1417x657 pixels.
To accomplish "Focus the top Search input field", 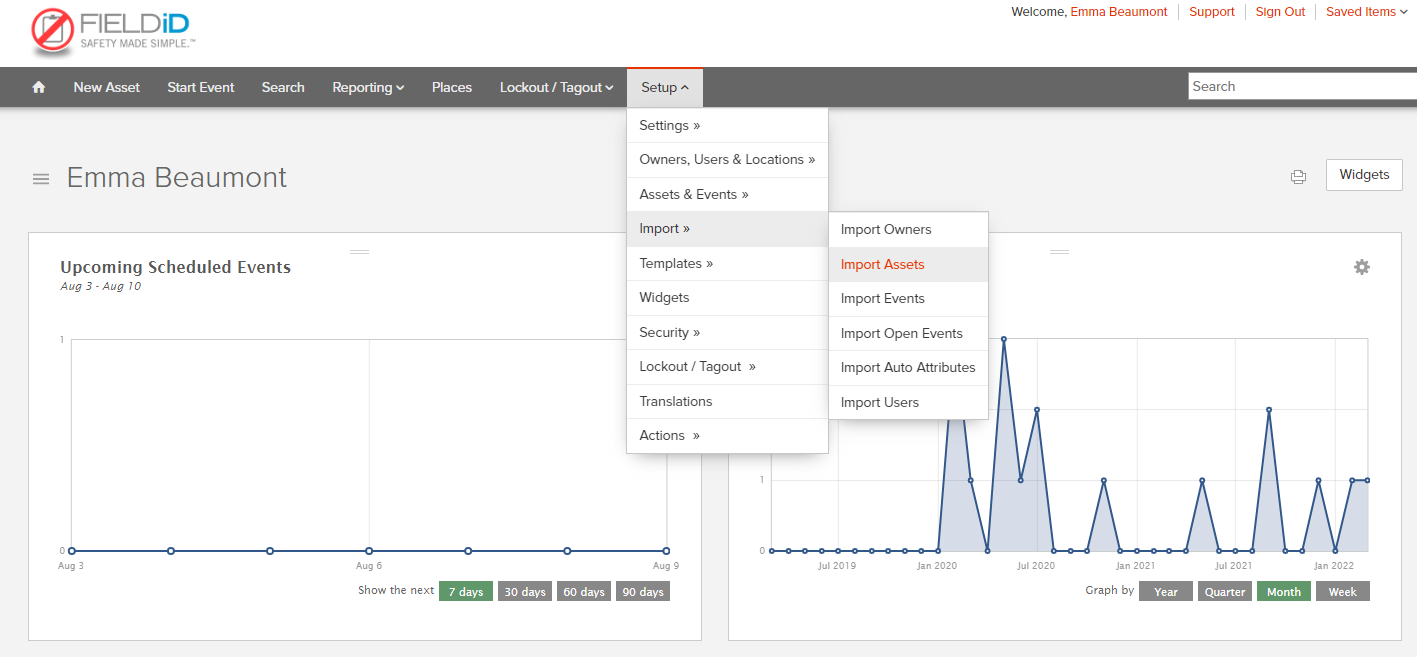I will (1302, 87).
